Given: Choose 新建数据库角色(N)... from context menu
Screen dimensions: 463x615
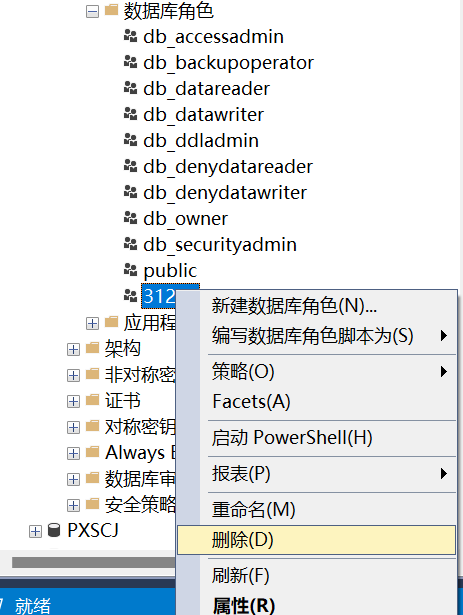Looking at the screenshot, I should tap(316, 306).
